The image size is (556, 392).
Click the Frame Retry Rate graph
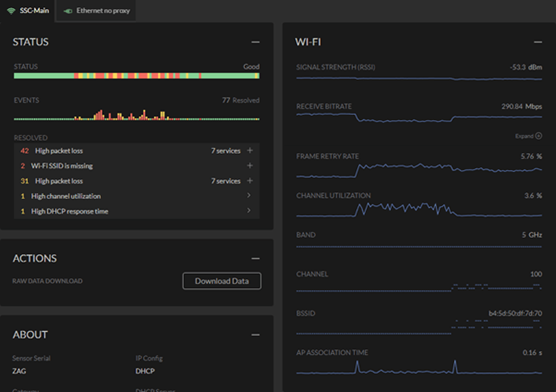tap(419, 170)
